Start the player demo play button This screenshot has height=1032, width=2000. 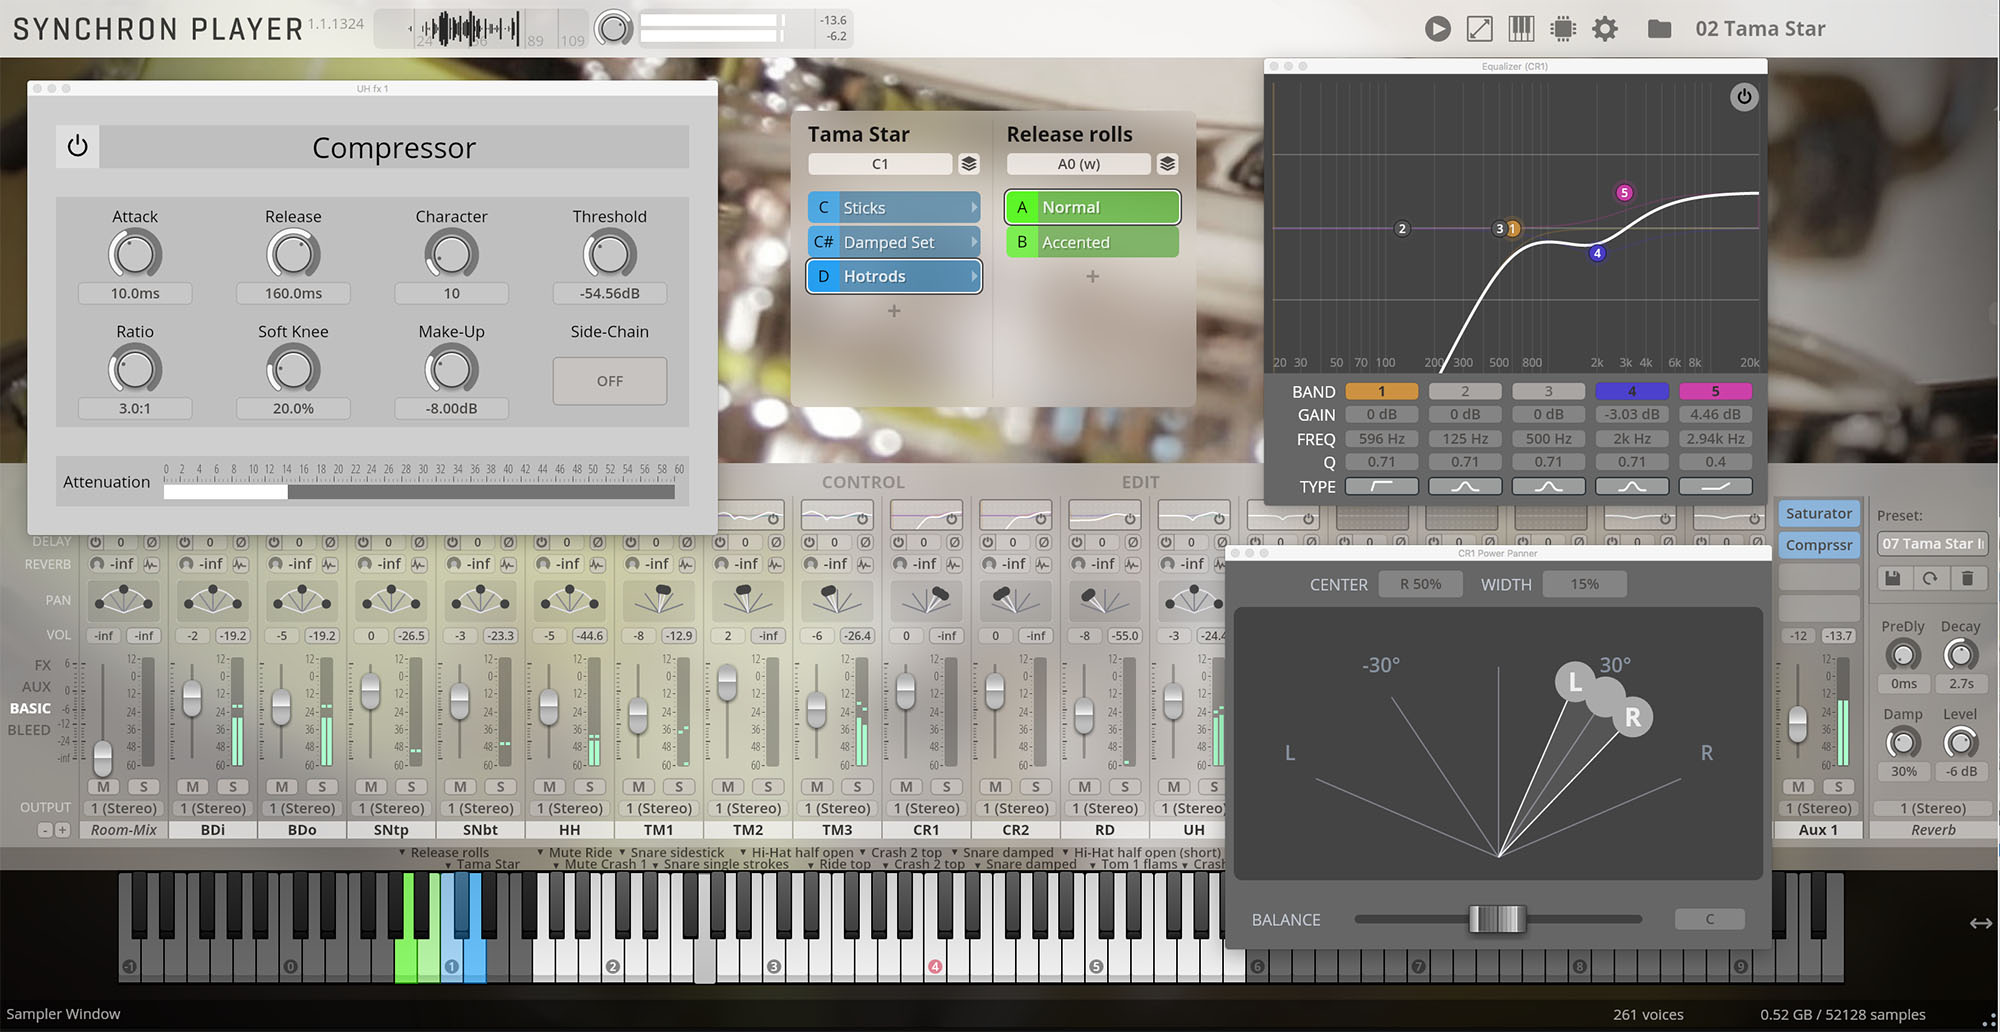(x=1438, y=29)
